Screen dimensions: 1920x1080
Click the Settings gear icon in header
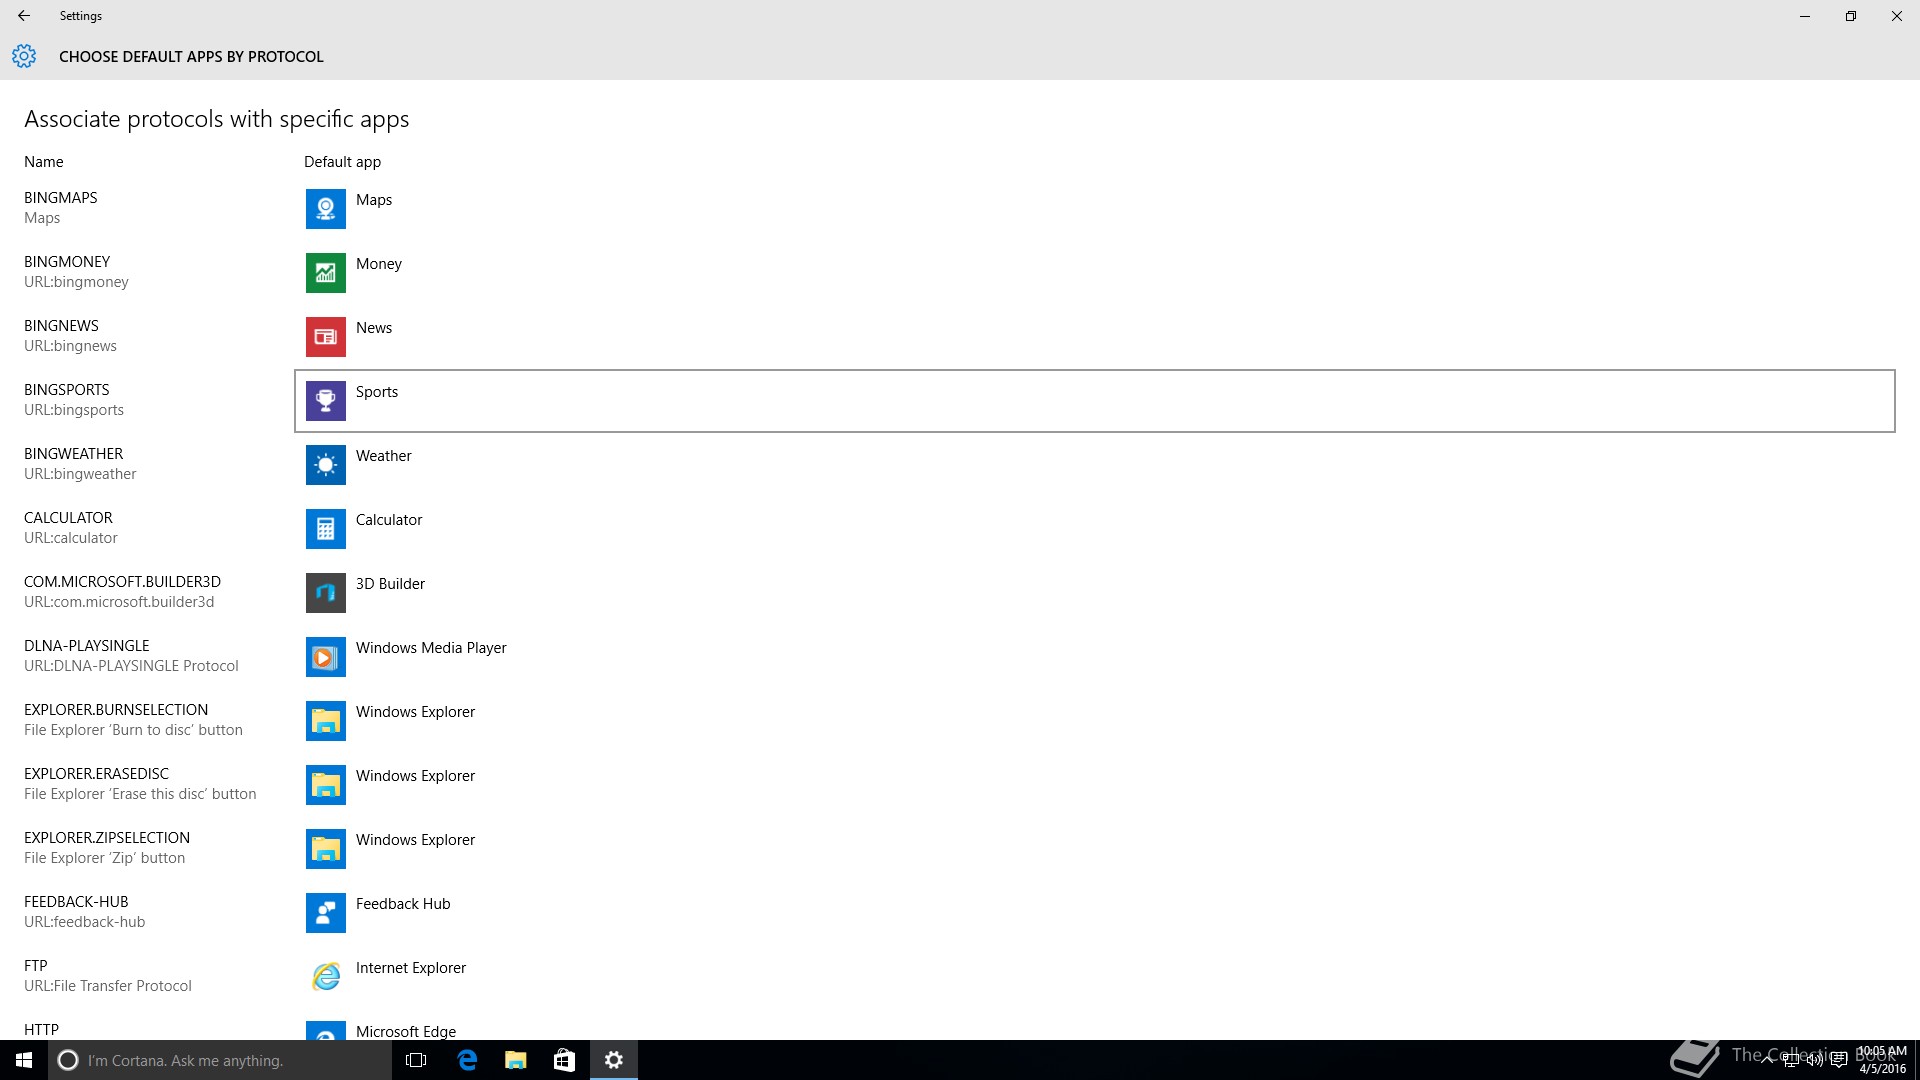pyautogui.click(x=24, y=56)
